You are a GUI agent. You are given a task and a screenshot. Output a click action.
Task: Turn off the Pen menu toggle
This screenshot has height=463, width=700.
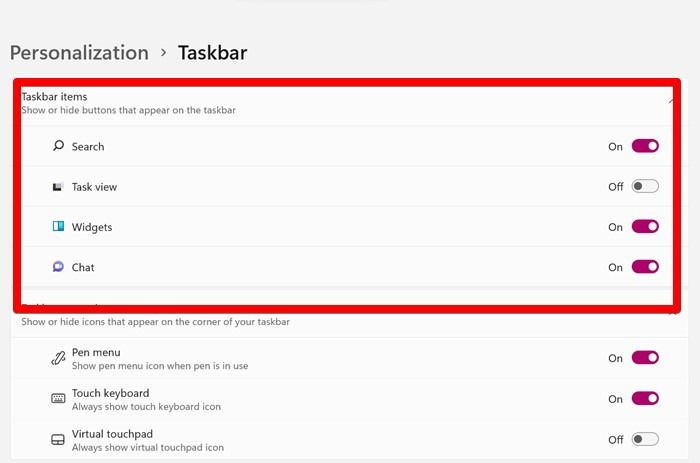click(x=645, y=358)
